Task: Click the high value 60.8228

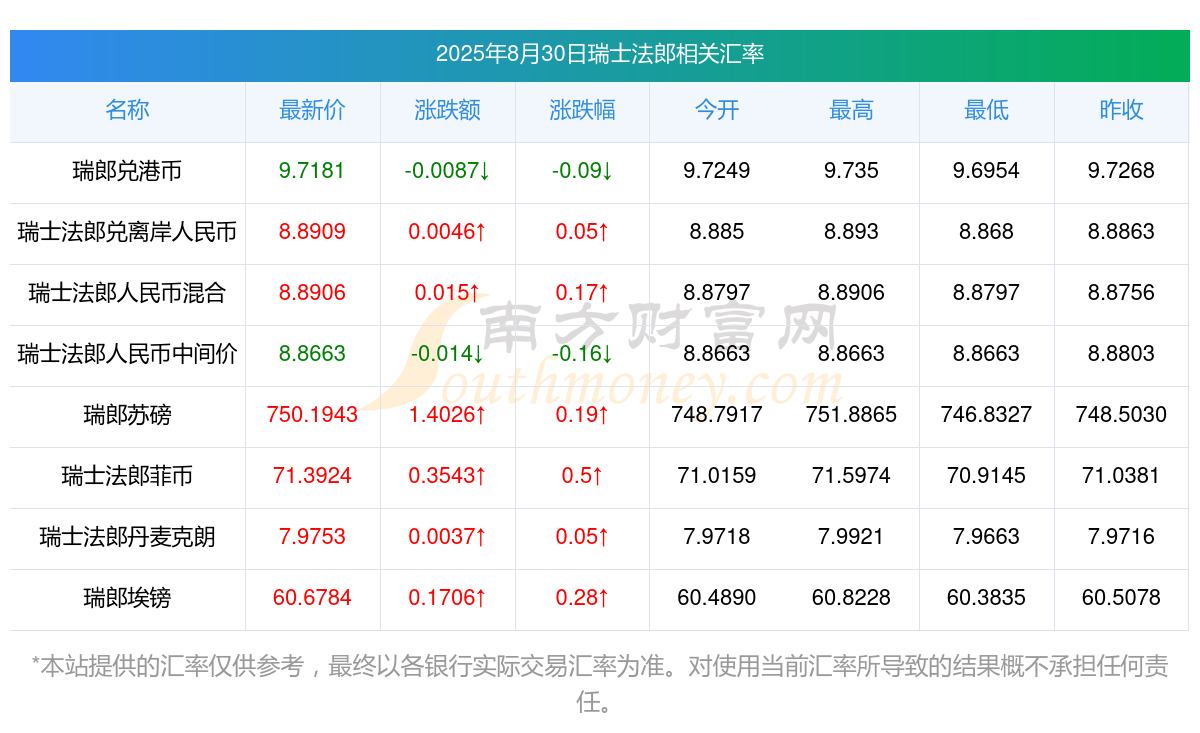Action: click(x=851, y=598)
